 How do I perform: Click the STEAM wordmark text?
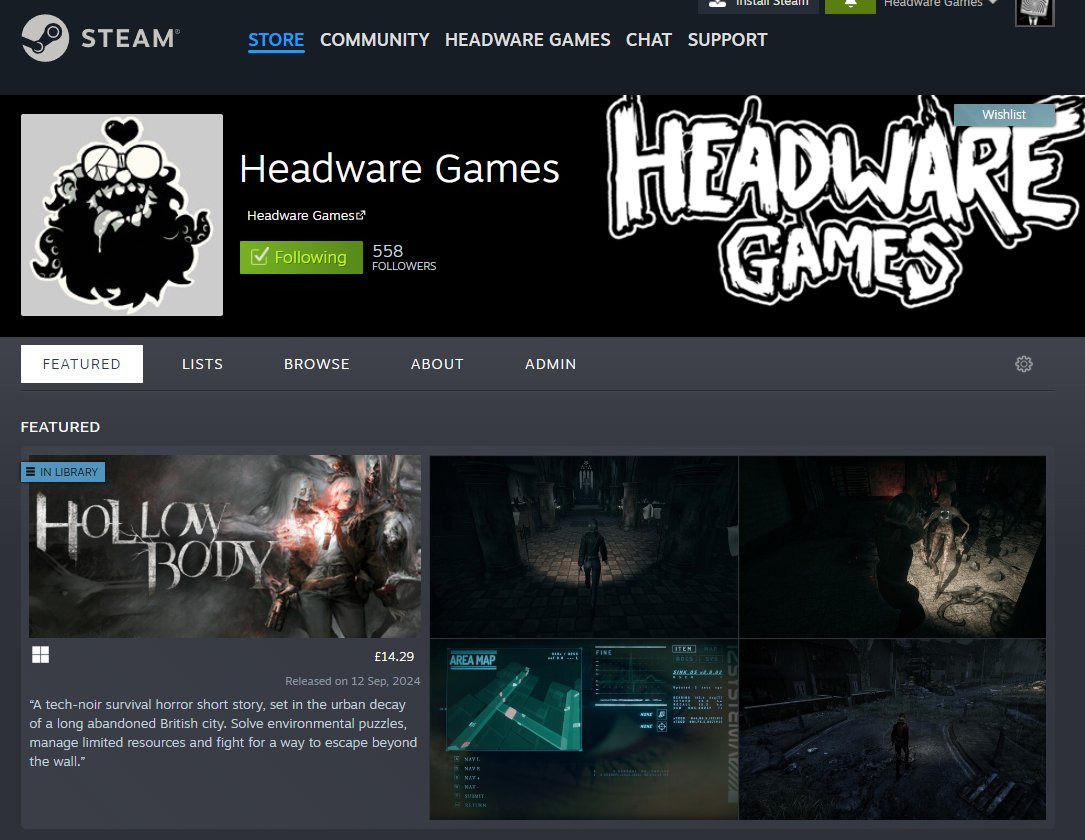(x=131, y=39)
